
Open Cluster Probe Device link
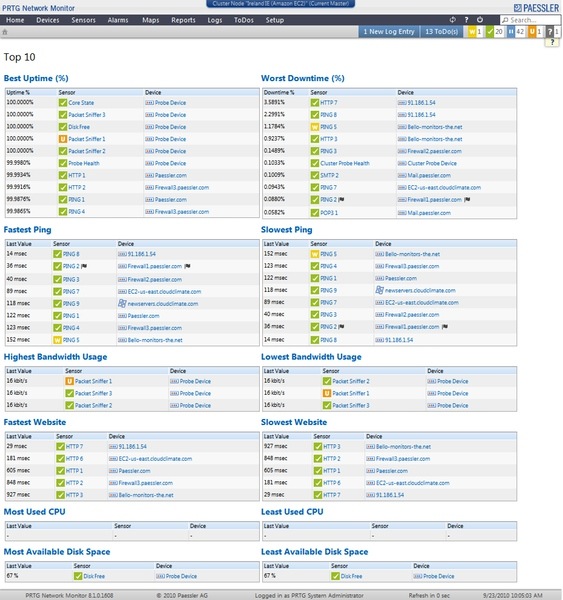pyautogui.click(x=432, y=163)
